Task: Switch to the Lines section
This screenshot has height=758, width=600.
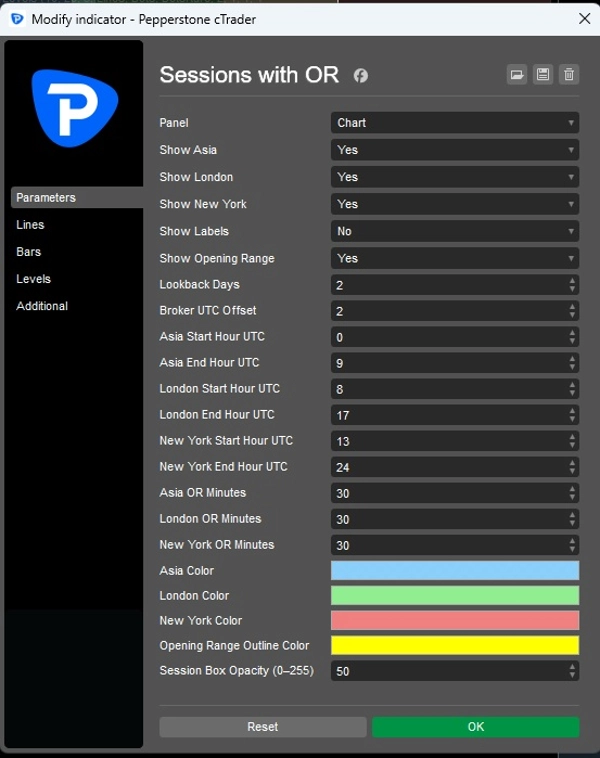Action: (x=30, y=225)
